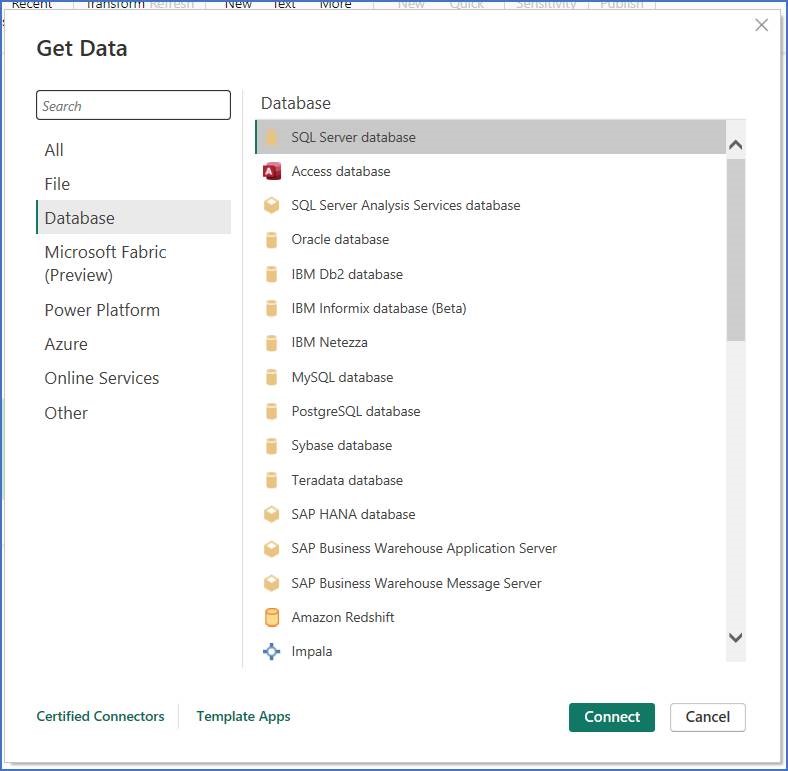This screenshot has width=788, height=771.
Task: Open the Online Services category
Action: coord(133,378)
